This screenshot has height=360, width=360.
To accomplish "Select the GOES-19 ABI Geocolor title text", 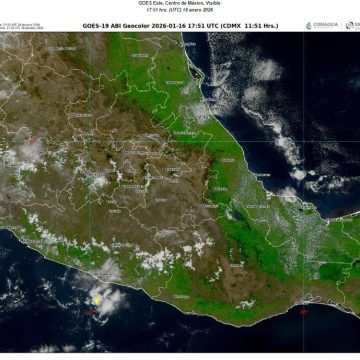I will click(x=180, y=26).
